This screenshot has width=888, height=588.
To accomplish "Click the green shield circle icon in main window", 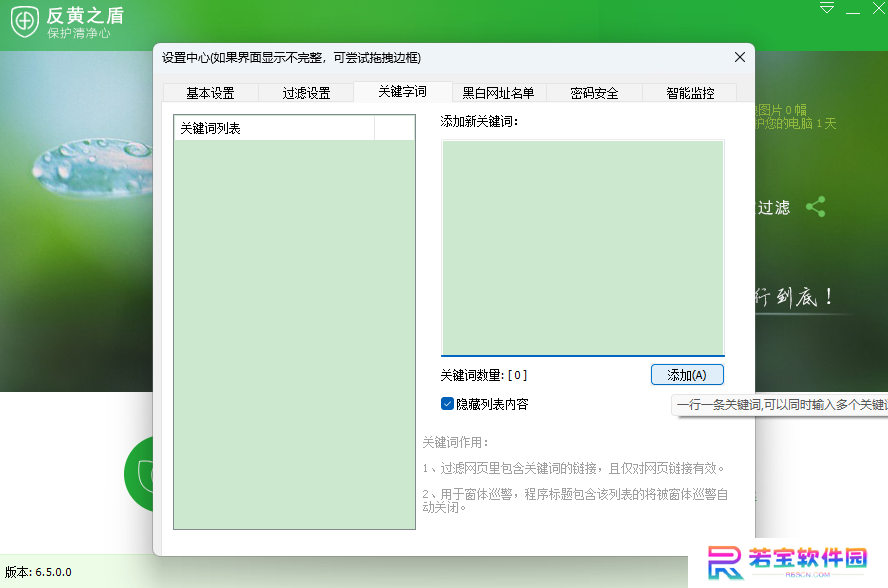I will pyautogui.click(x=139, y=474).
